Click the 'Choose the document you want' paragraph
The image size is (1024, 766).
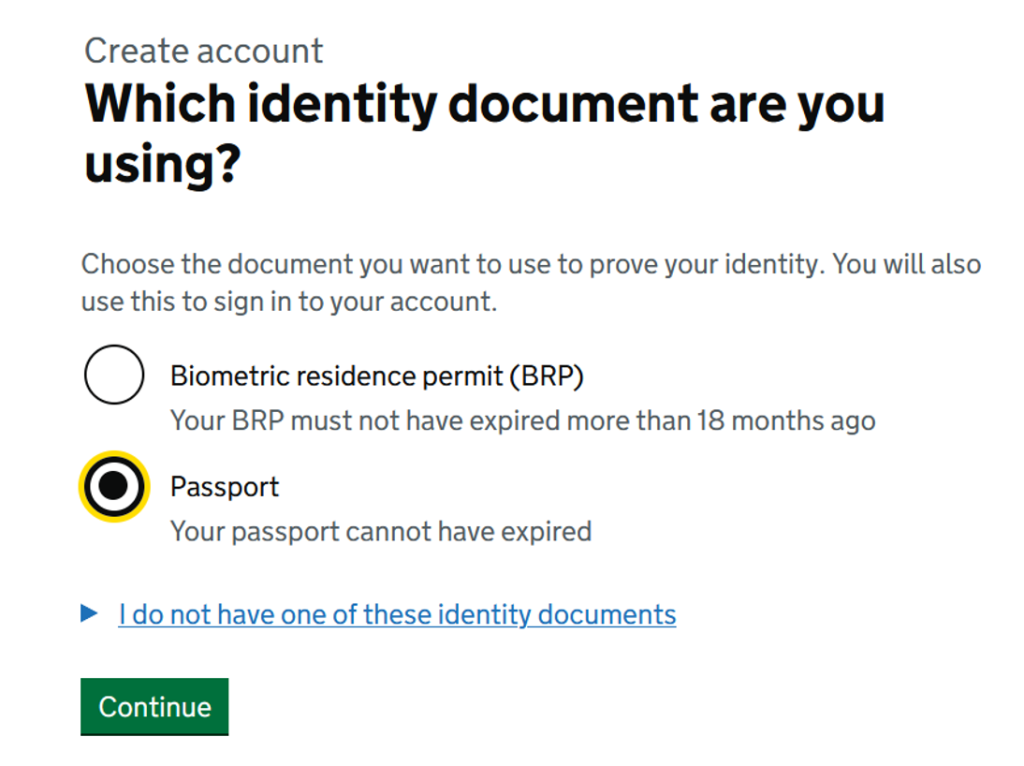pyautogui.click(x=530, y=265)
